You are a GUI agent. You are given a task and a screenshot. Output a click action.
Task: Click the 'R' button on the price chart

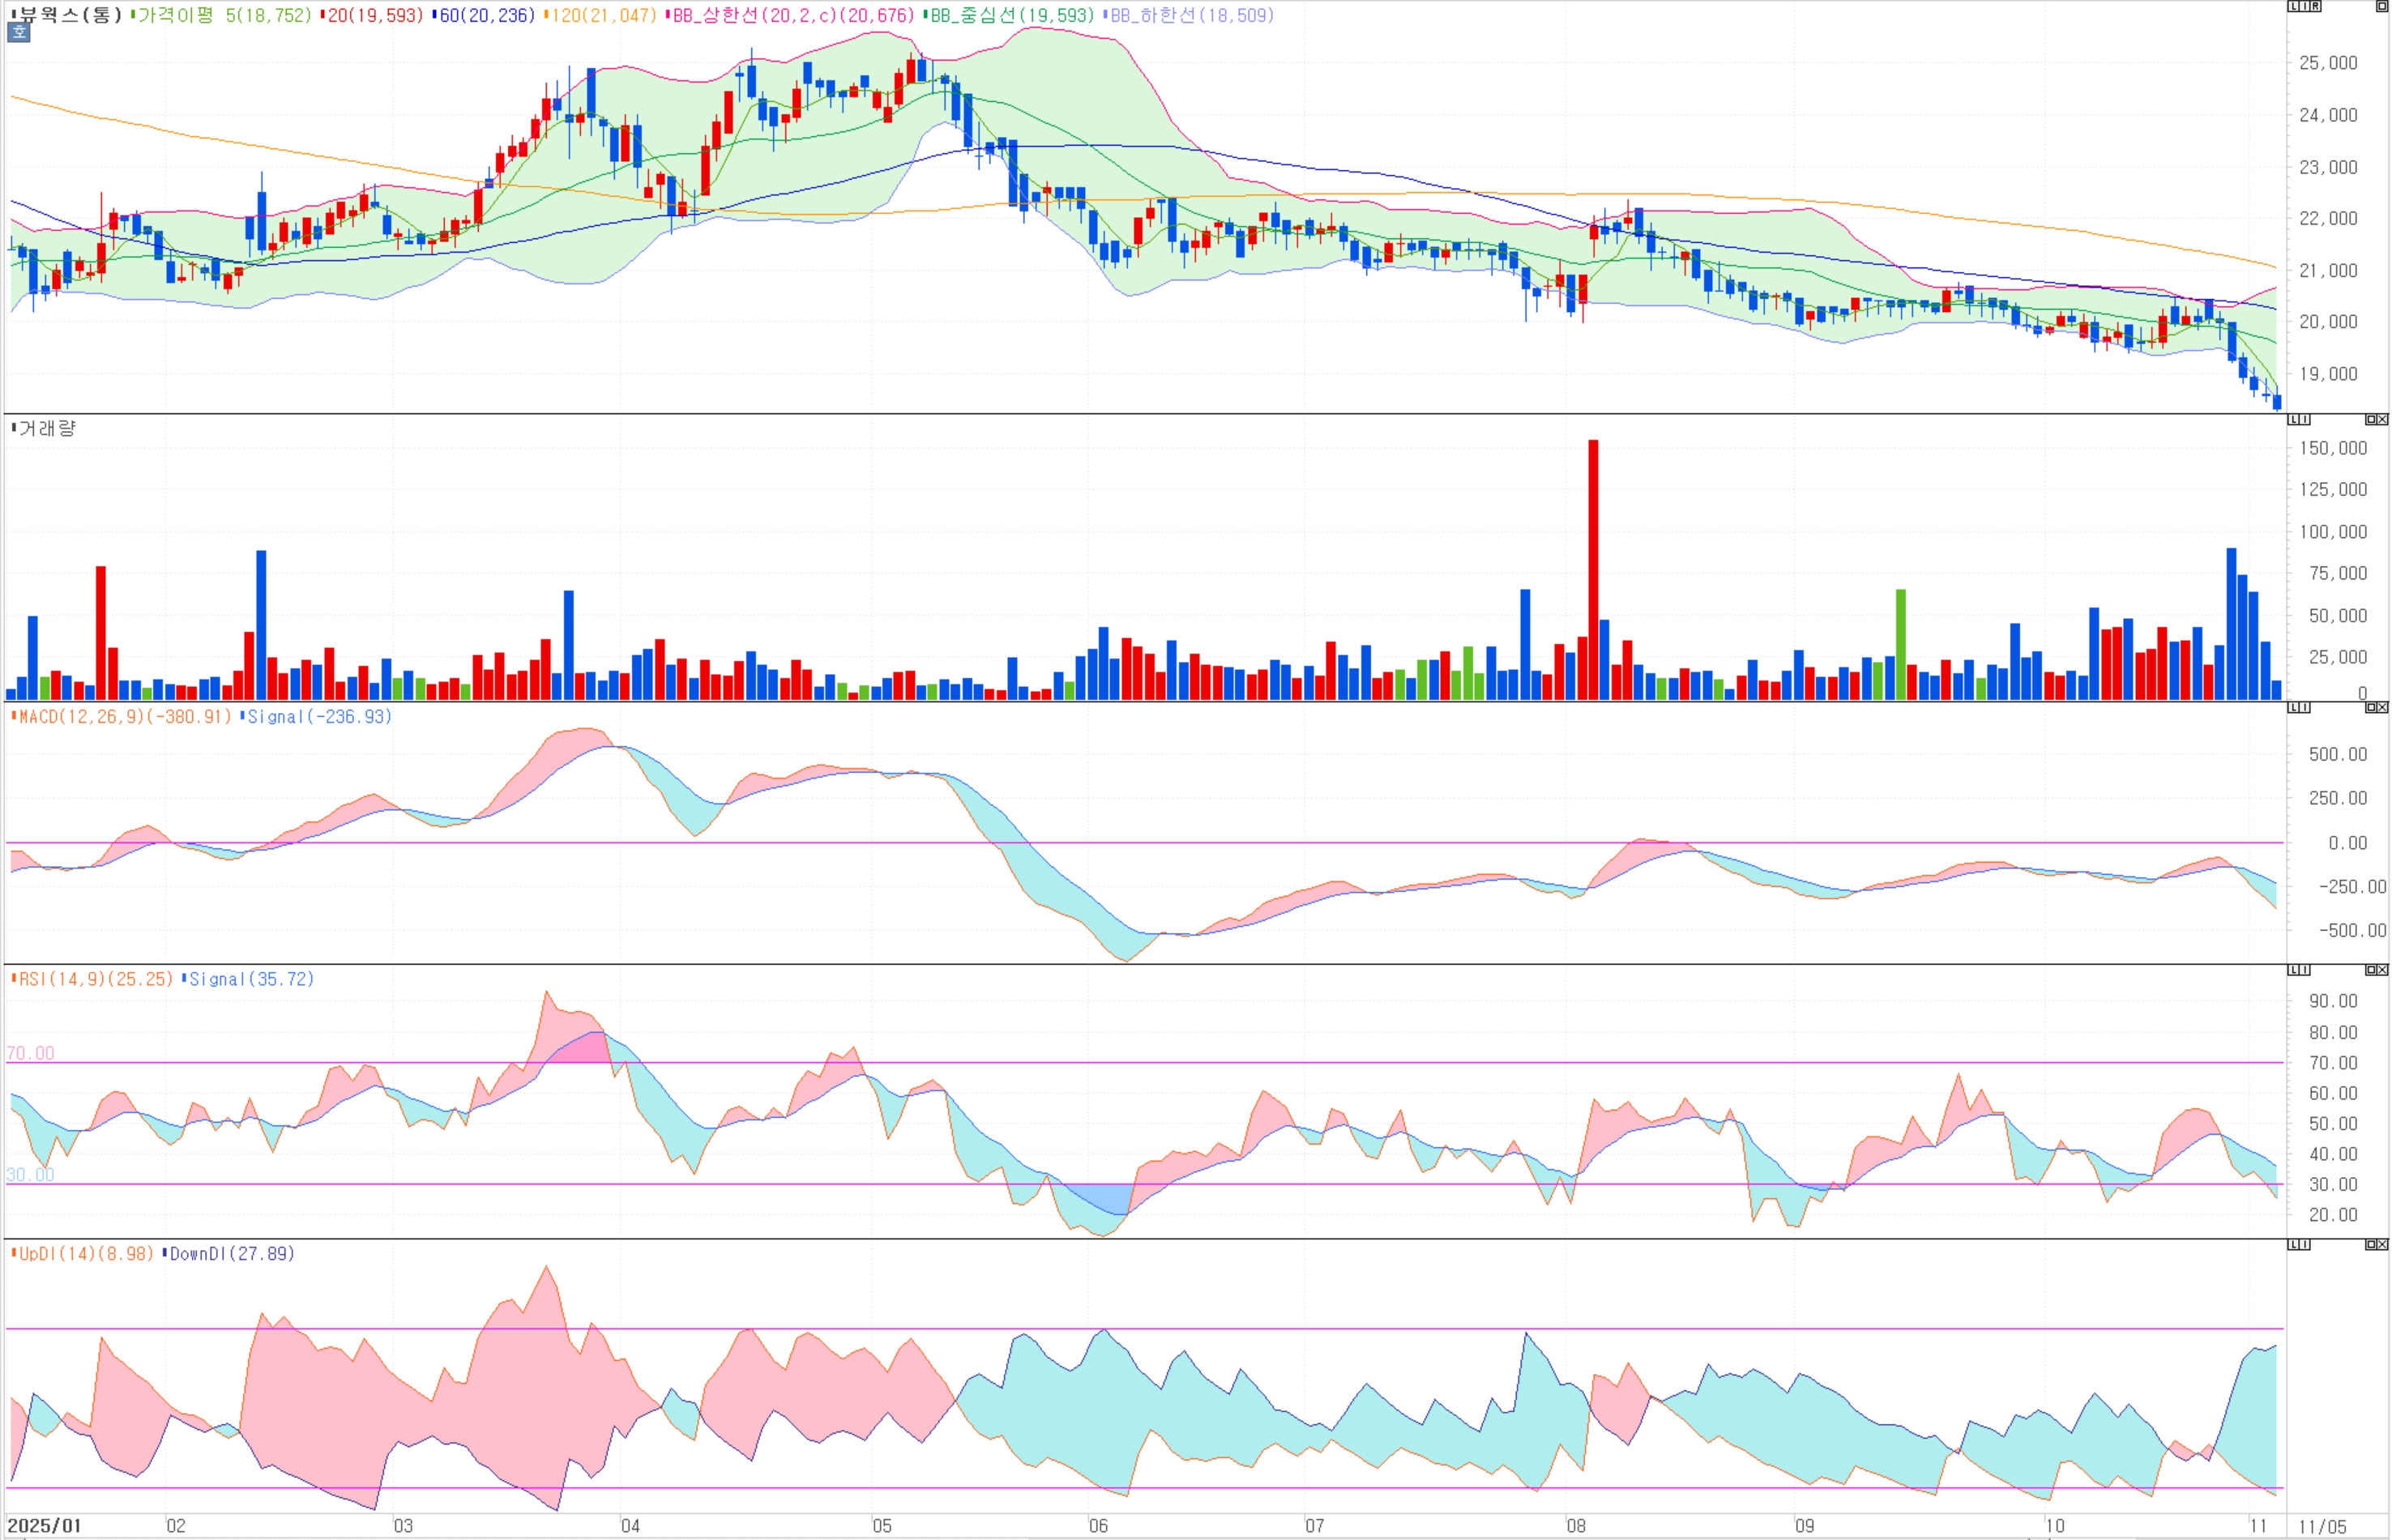pos(2316,6)
